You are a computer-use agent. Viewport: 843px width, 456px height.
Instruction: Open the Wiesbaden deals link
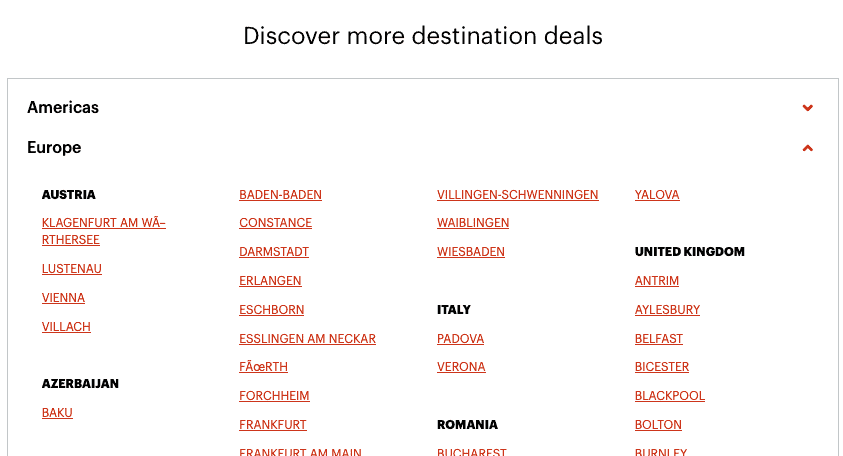471,252
